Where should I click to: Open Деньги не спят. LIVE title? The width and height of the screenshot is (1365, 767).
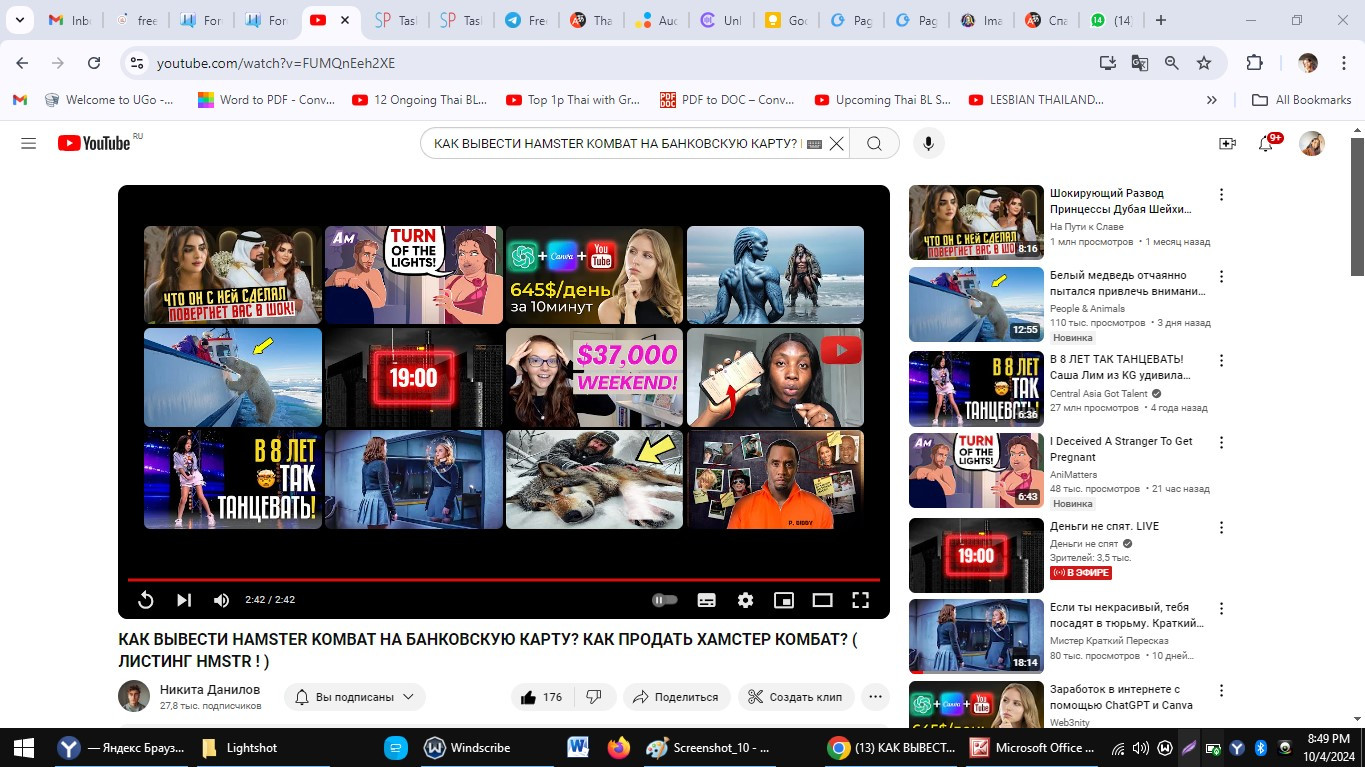1105,526
